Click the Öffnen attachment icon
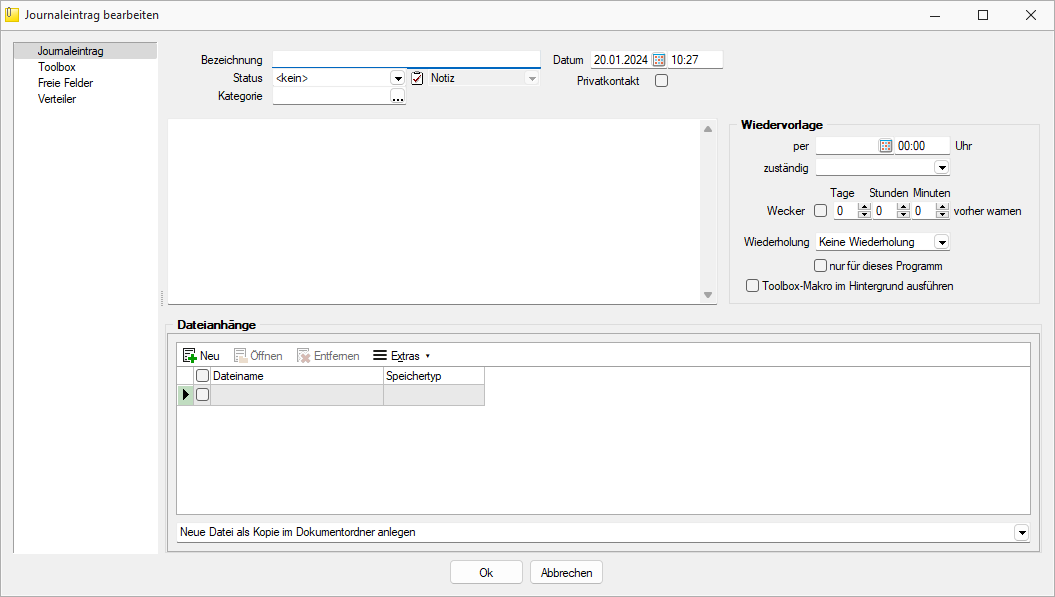This screenshot has height=597, width=1055. tap(240, 355)
